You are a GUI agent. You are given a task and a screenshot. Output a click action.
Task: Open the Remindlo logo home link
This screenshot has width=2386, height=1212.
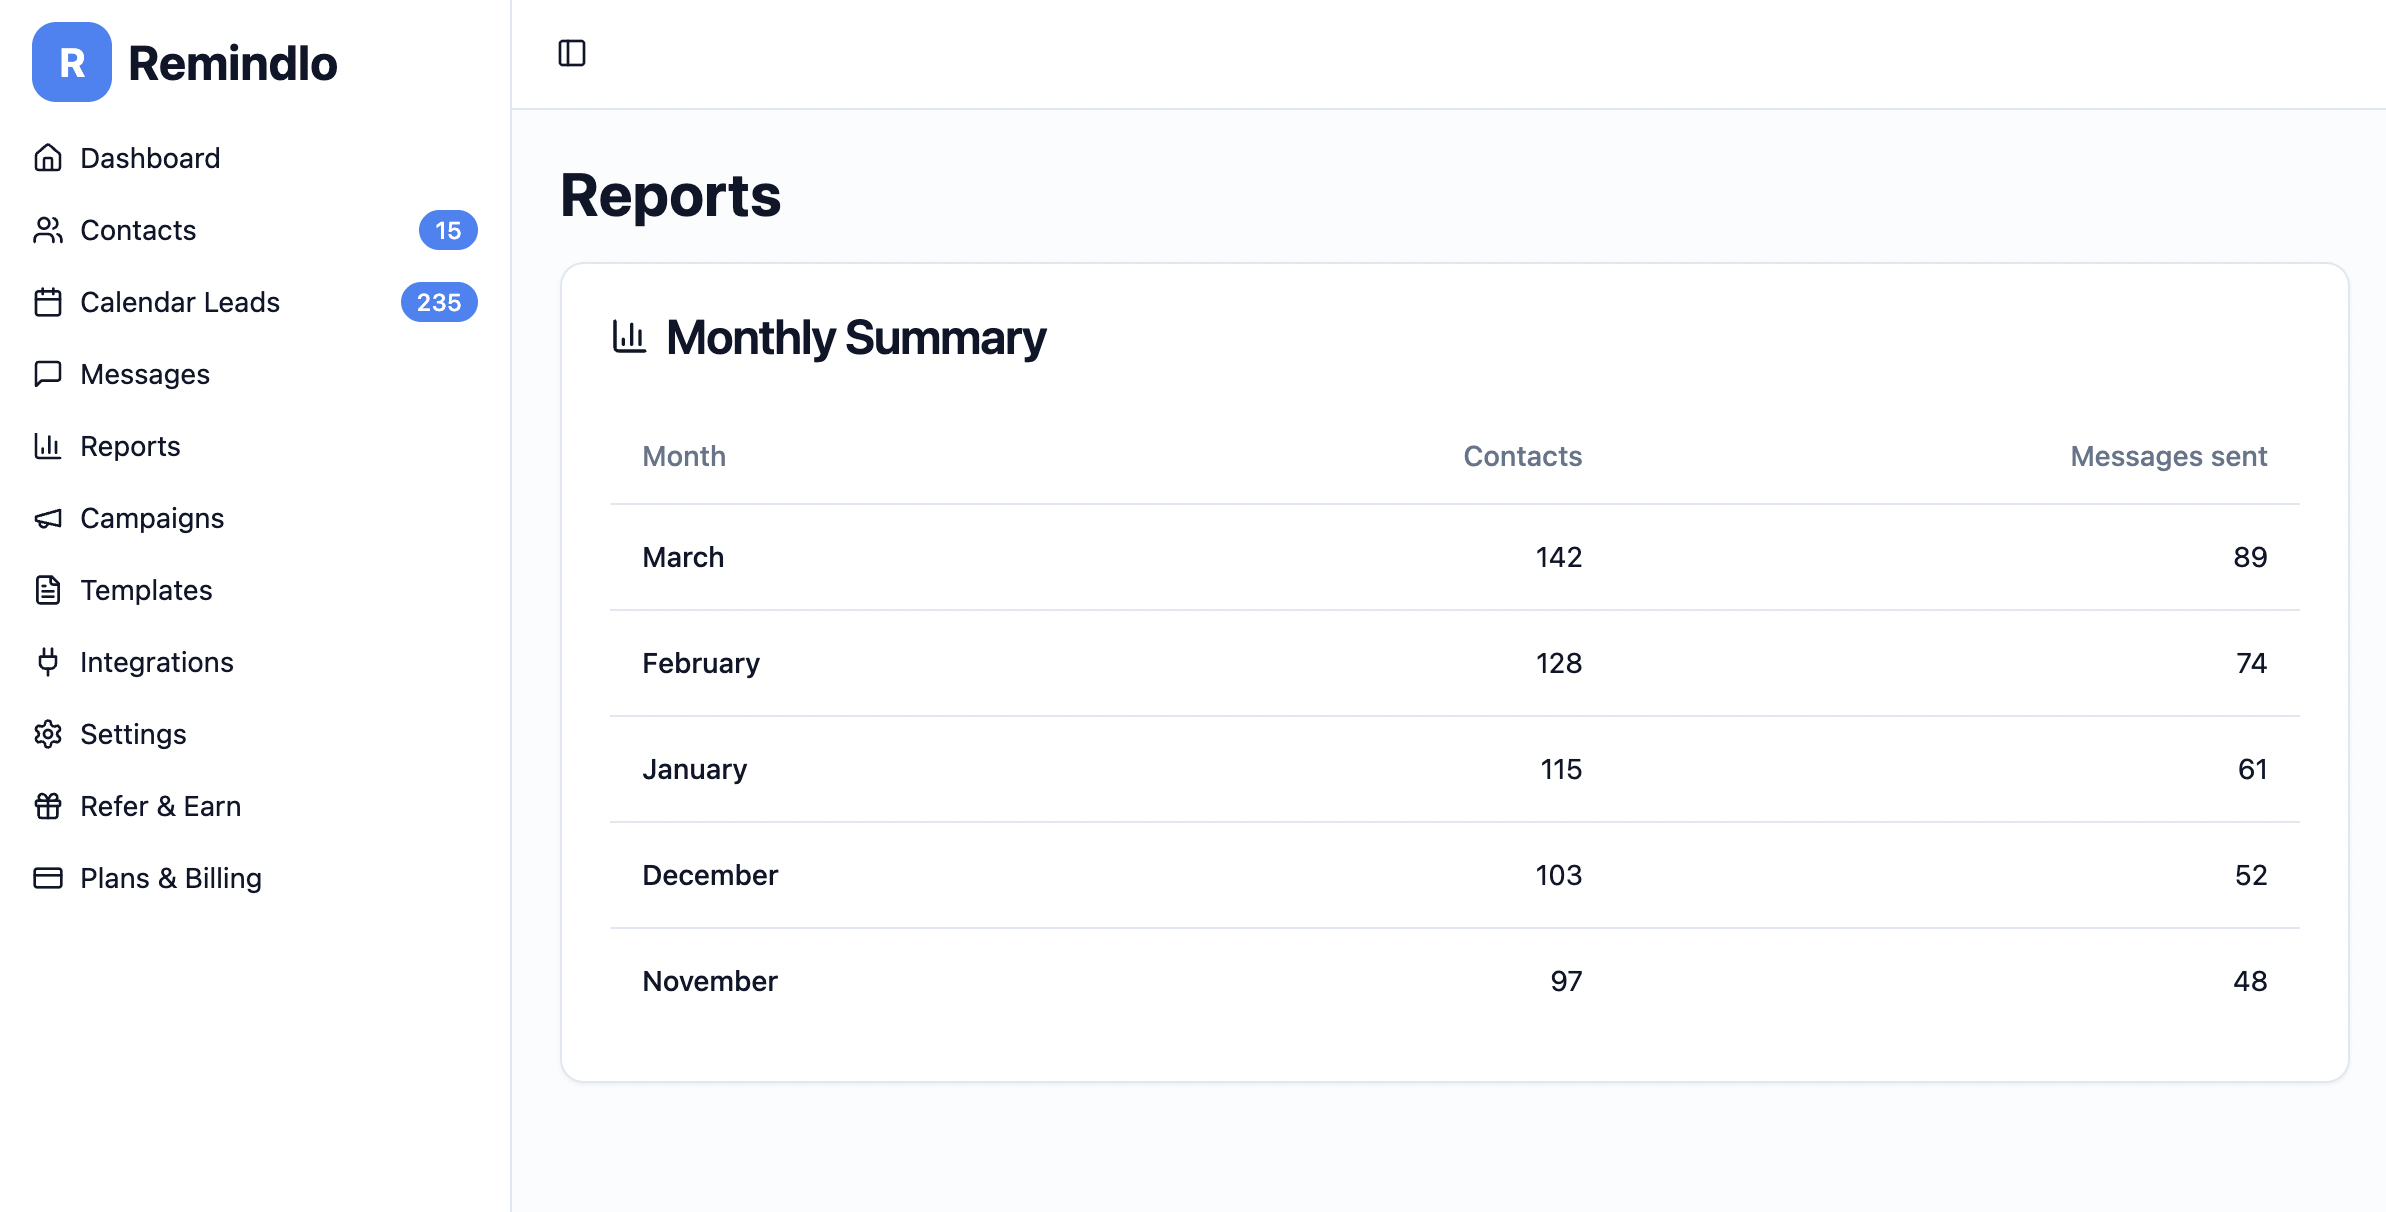coord(185,63)
